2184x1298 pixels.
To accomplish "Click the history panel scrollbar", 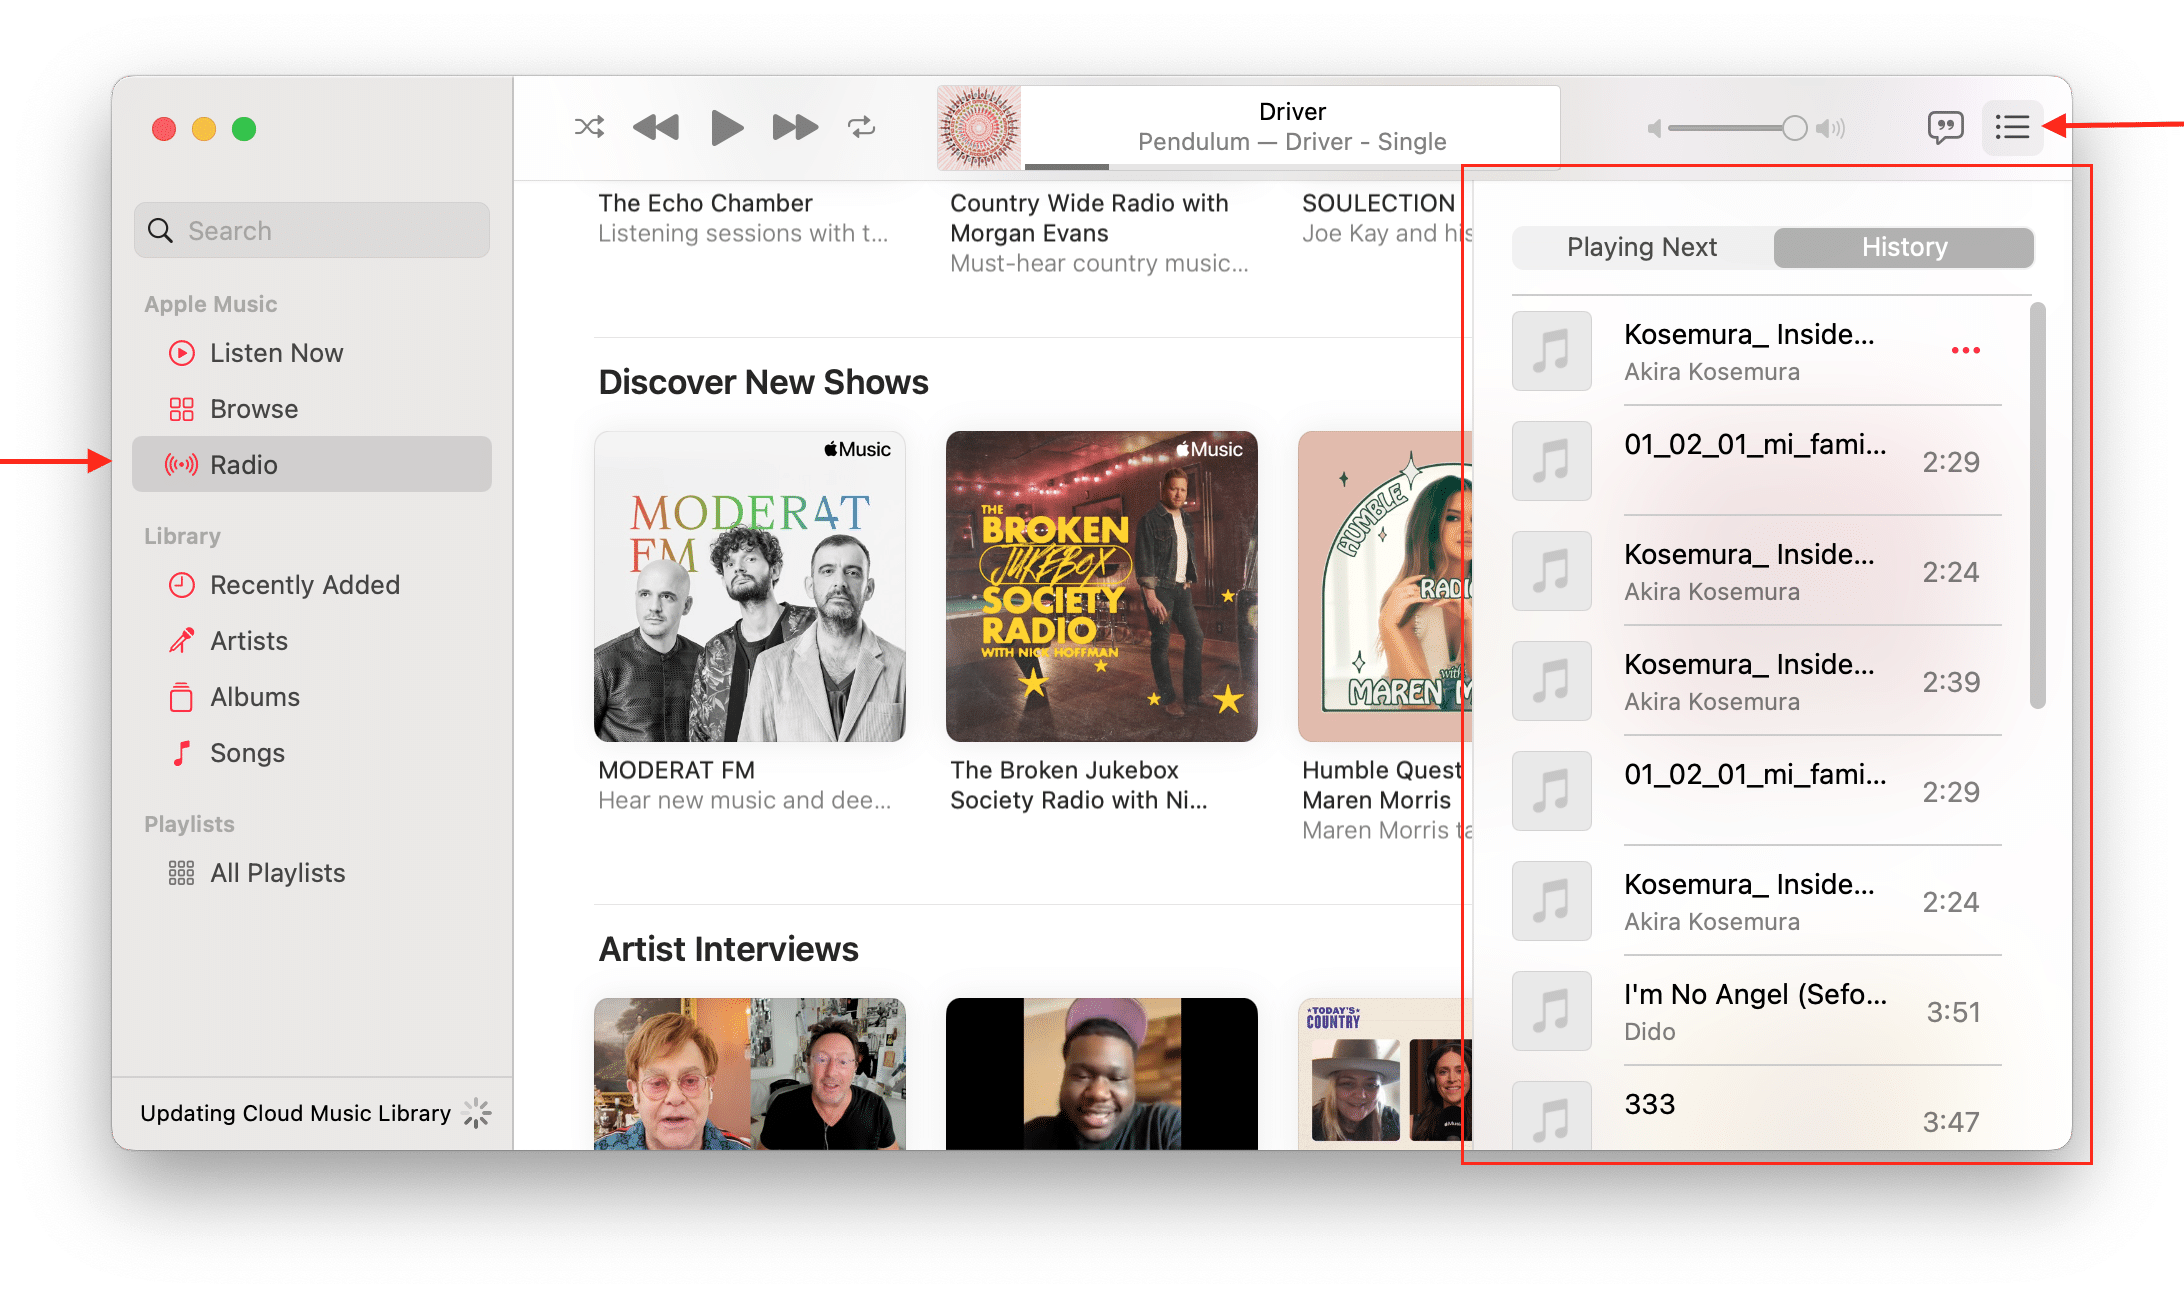I will click(2037, 505).
